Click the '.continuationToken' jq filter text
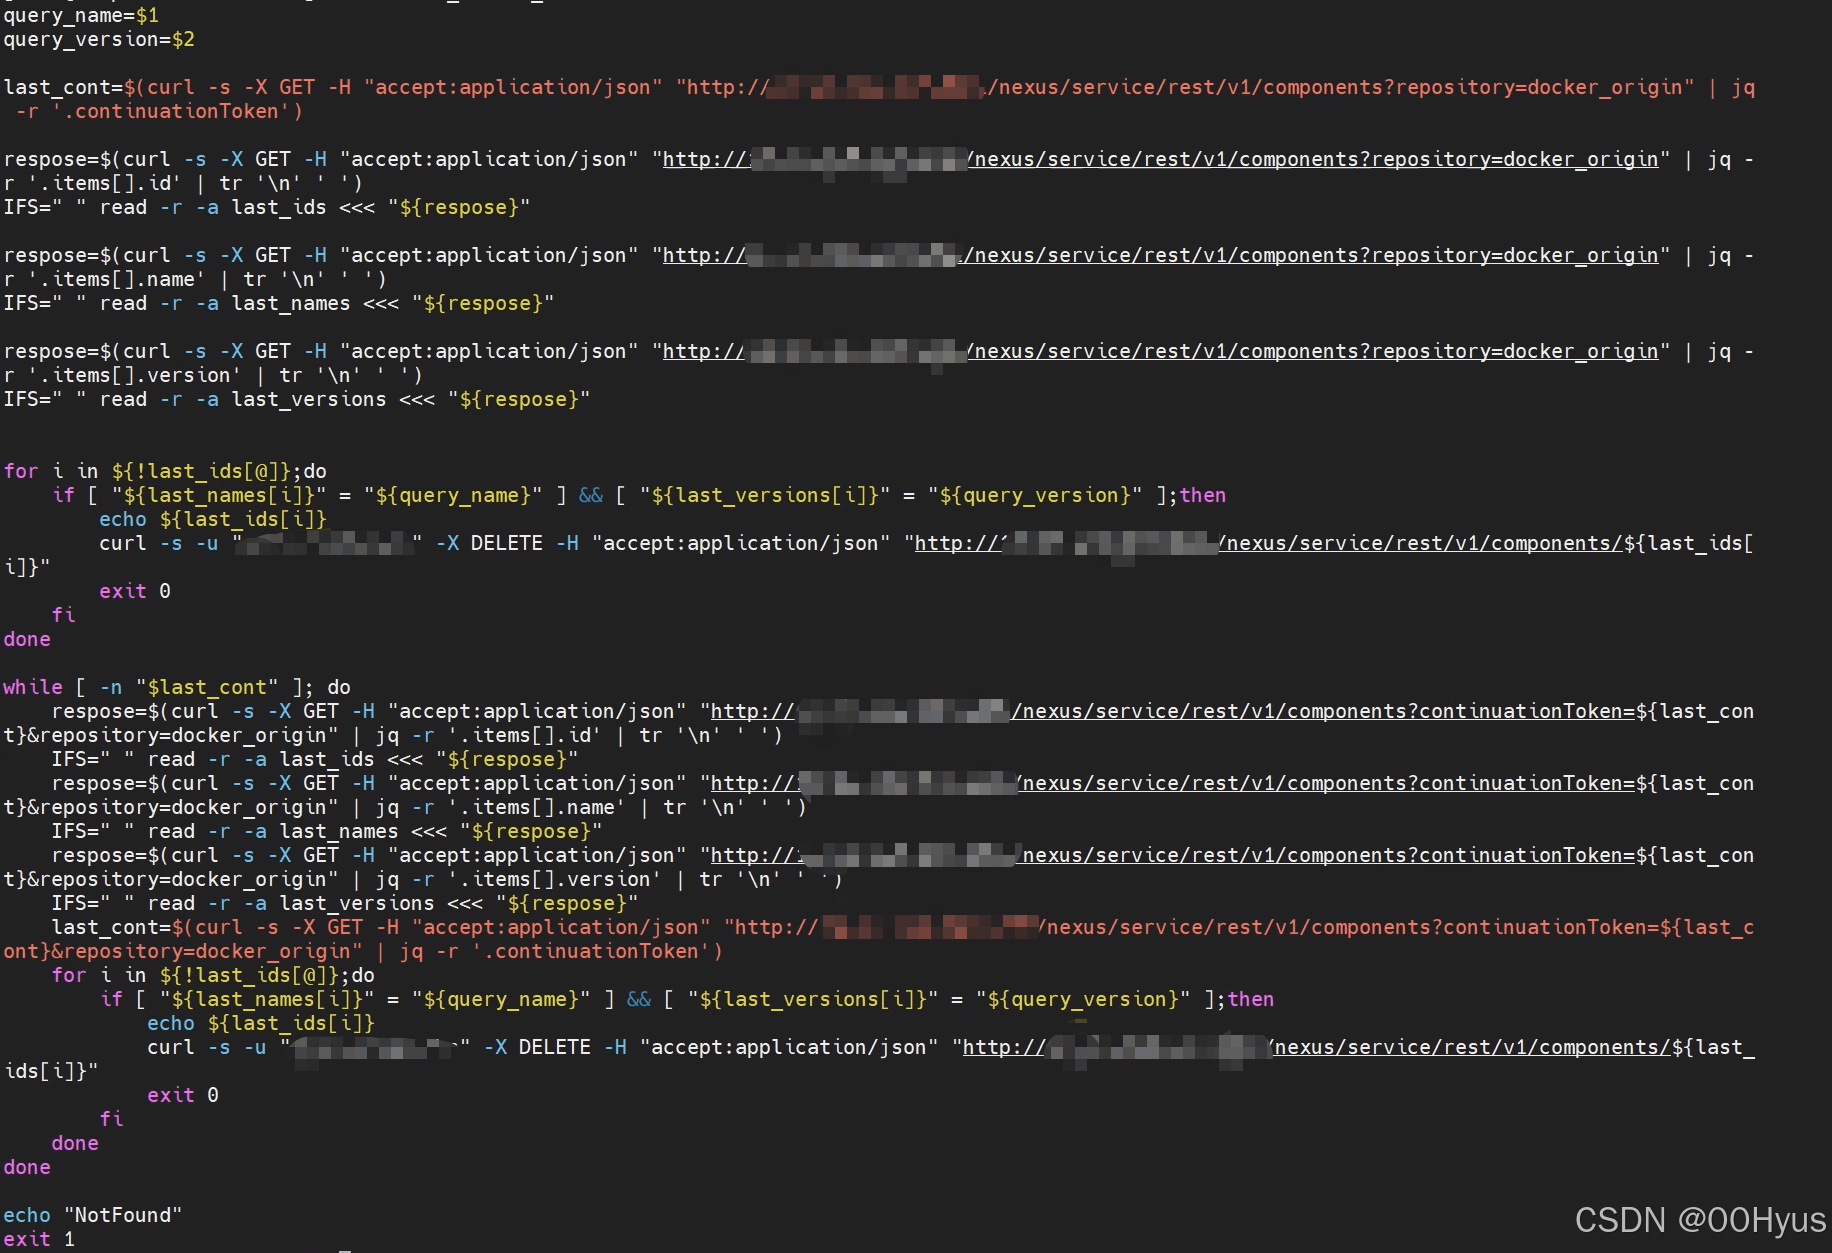 pos(170,111)
